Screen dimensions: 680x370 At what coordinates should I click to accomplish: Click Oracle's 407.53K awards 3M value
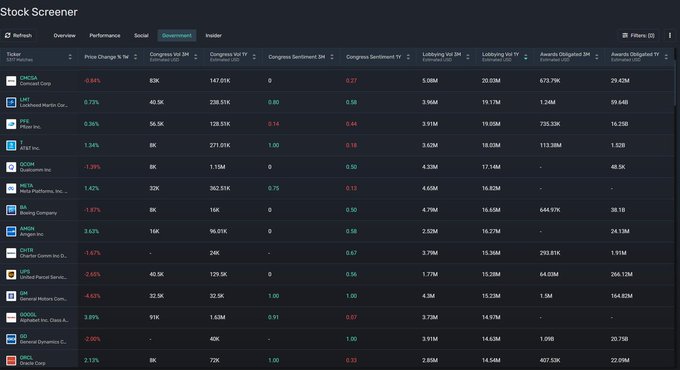click(550, 360)
